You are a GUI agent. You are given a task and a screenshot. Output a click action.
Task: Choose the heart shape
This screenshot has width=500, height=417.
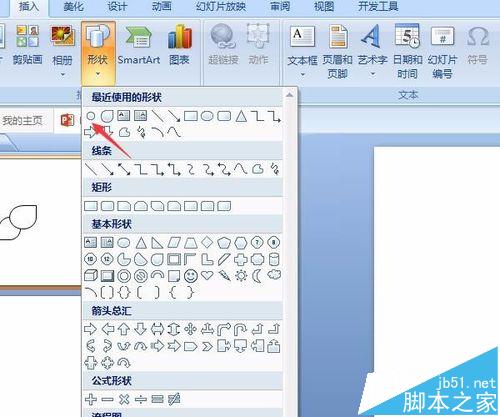(207, 276)
